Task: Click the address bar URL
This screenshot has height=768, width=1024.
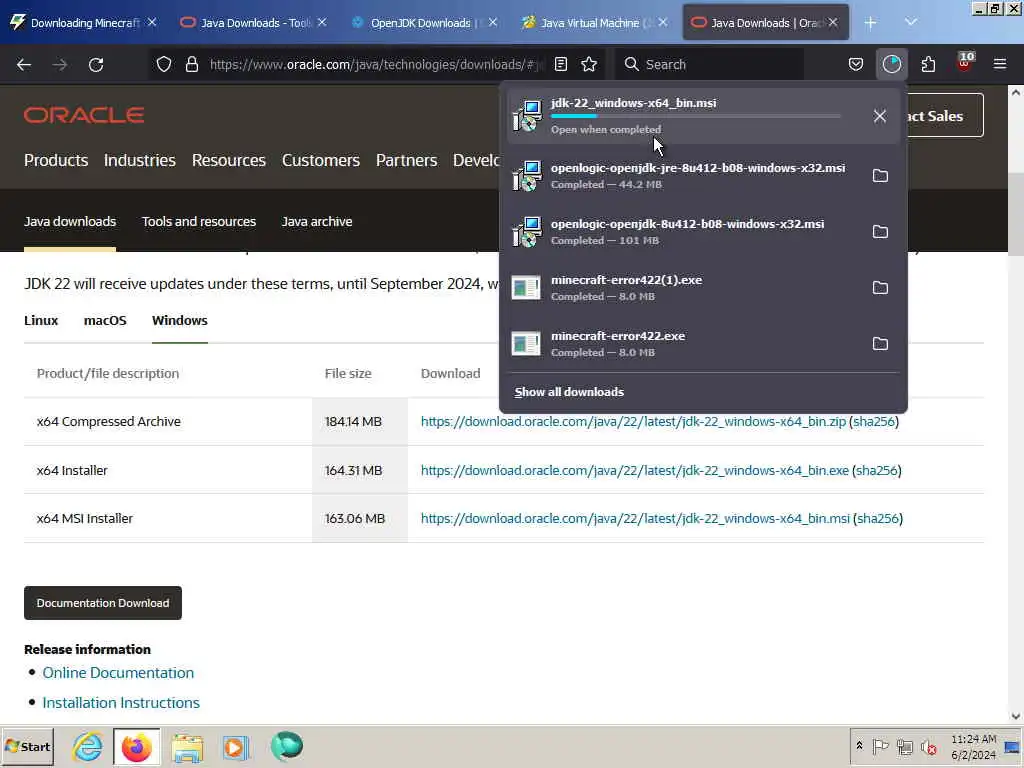Action: (x=376, y=65)
